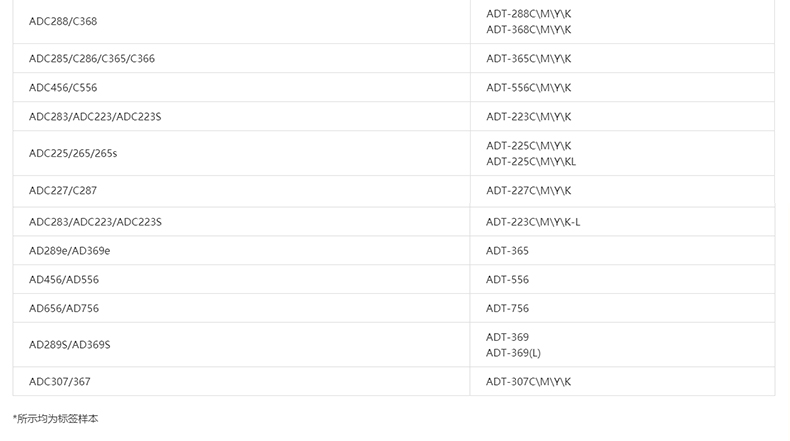Viewport: 790px width, 441px height.
Task: Select the ADT-288C\M\Y\K toner text
Action: pyautogui.click(x=528, y=14)
